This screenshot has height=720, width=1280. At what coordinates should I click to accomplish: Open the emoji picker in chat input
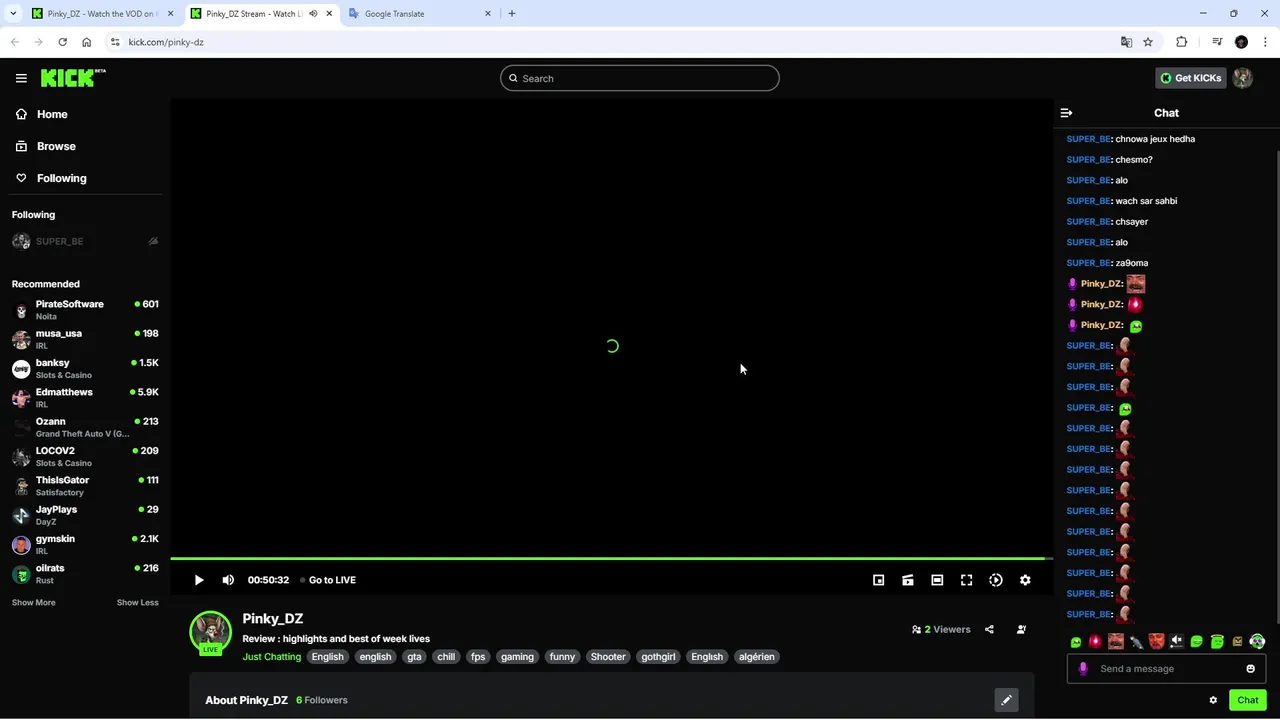pos(1250,669)
